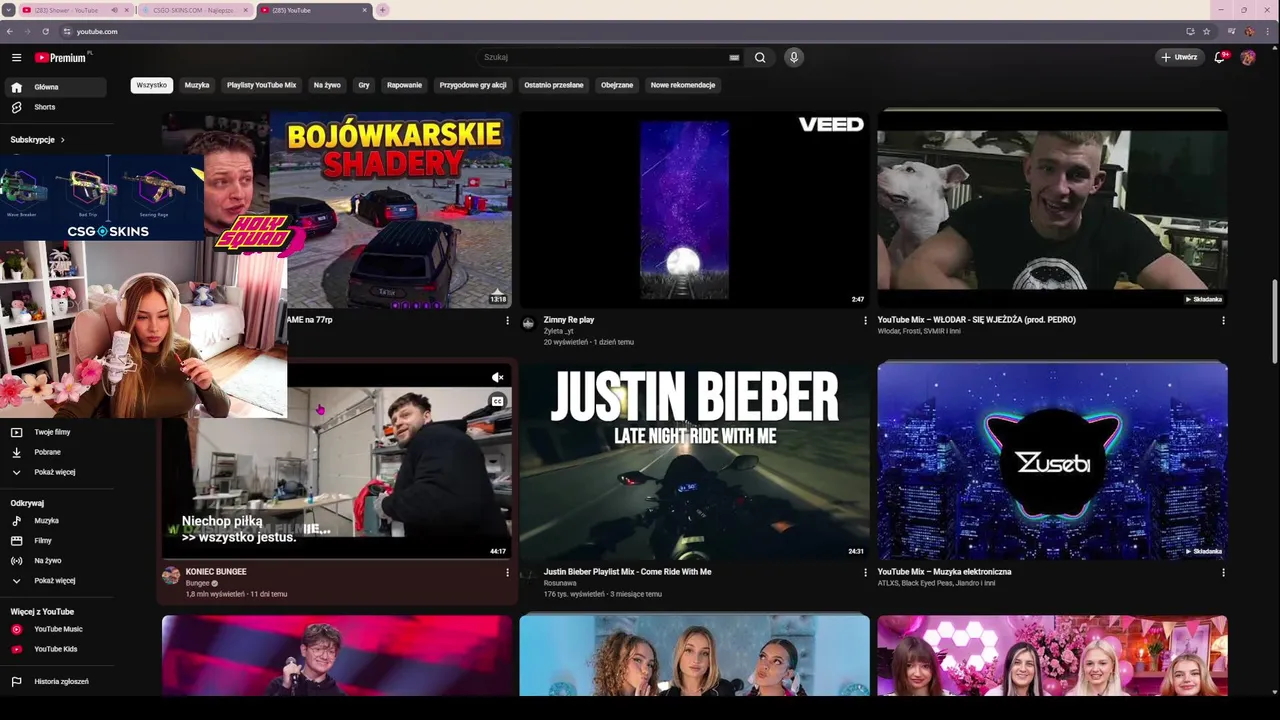Select the Wszystko filter chip
Viewport: 1280px width, 720px height.
(x=152, y=85)
